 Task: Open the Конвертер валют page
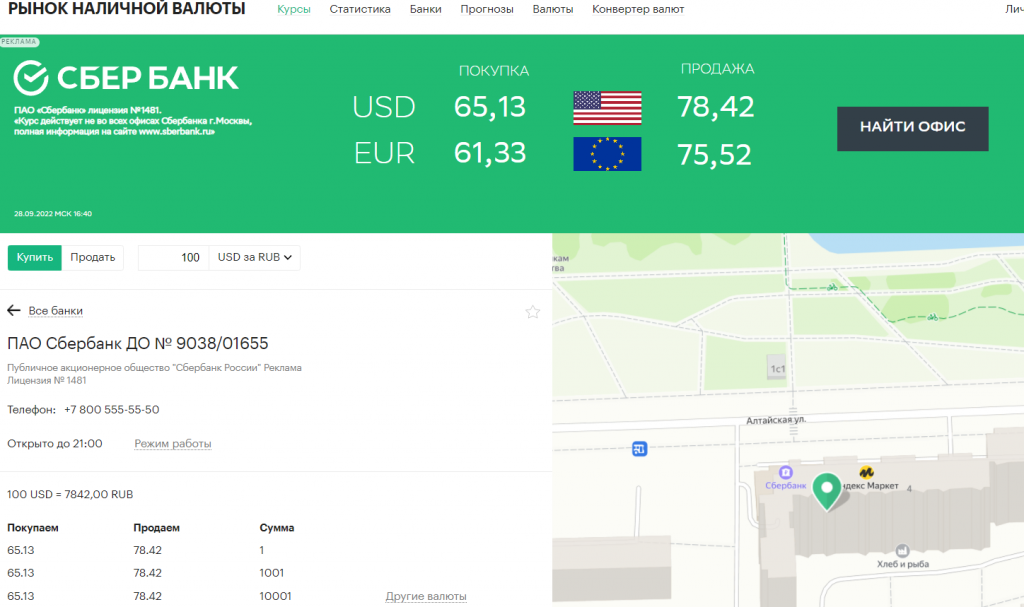click(x=638, y=9)
